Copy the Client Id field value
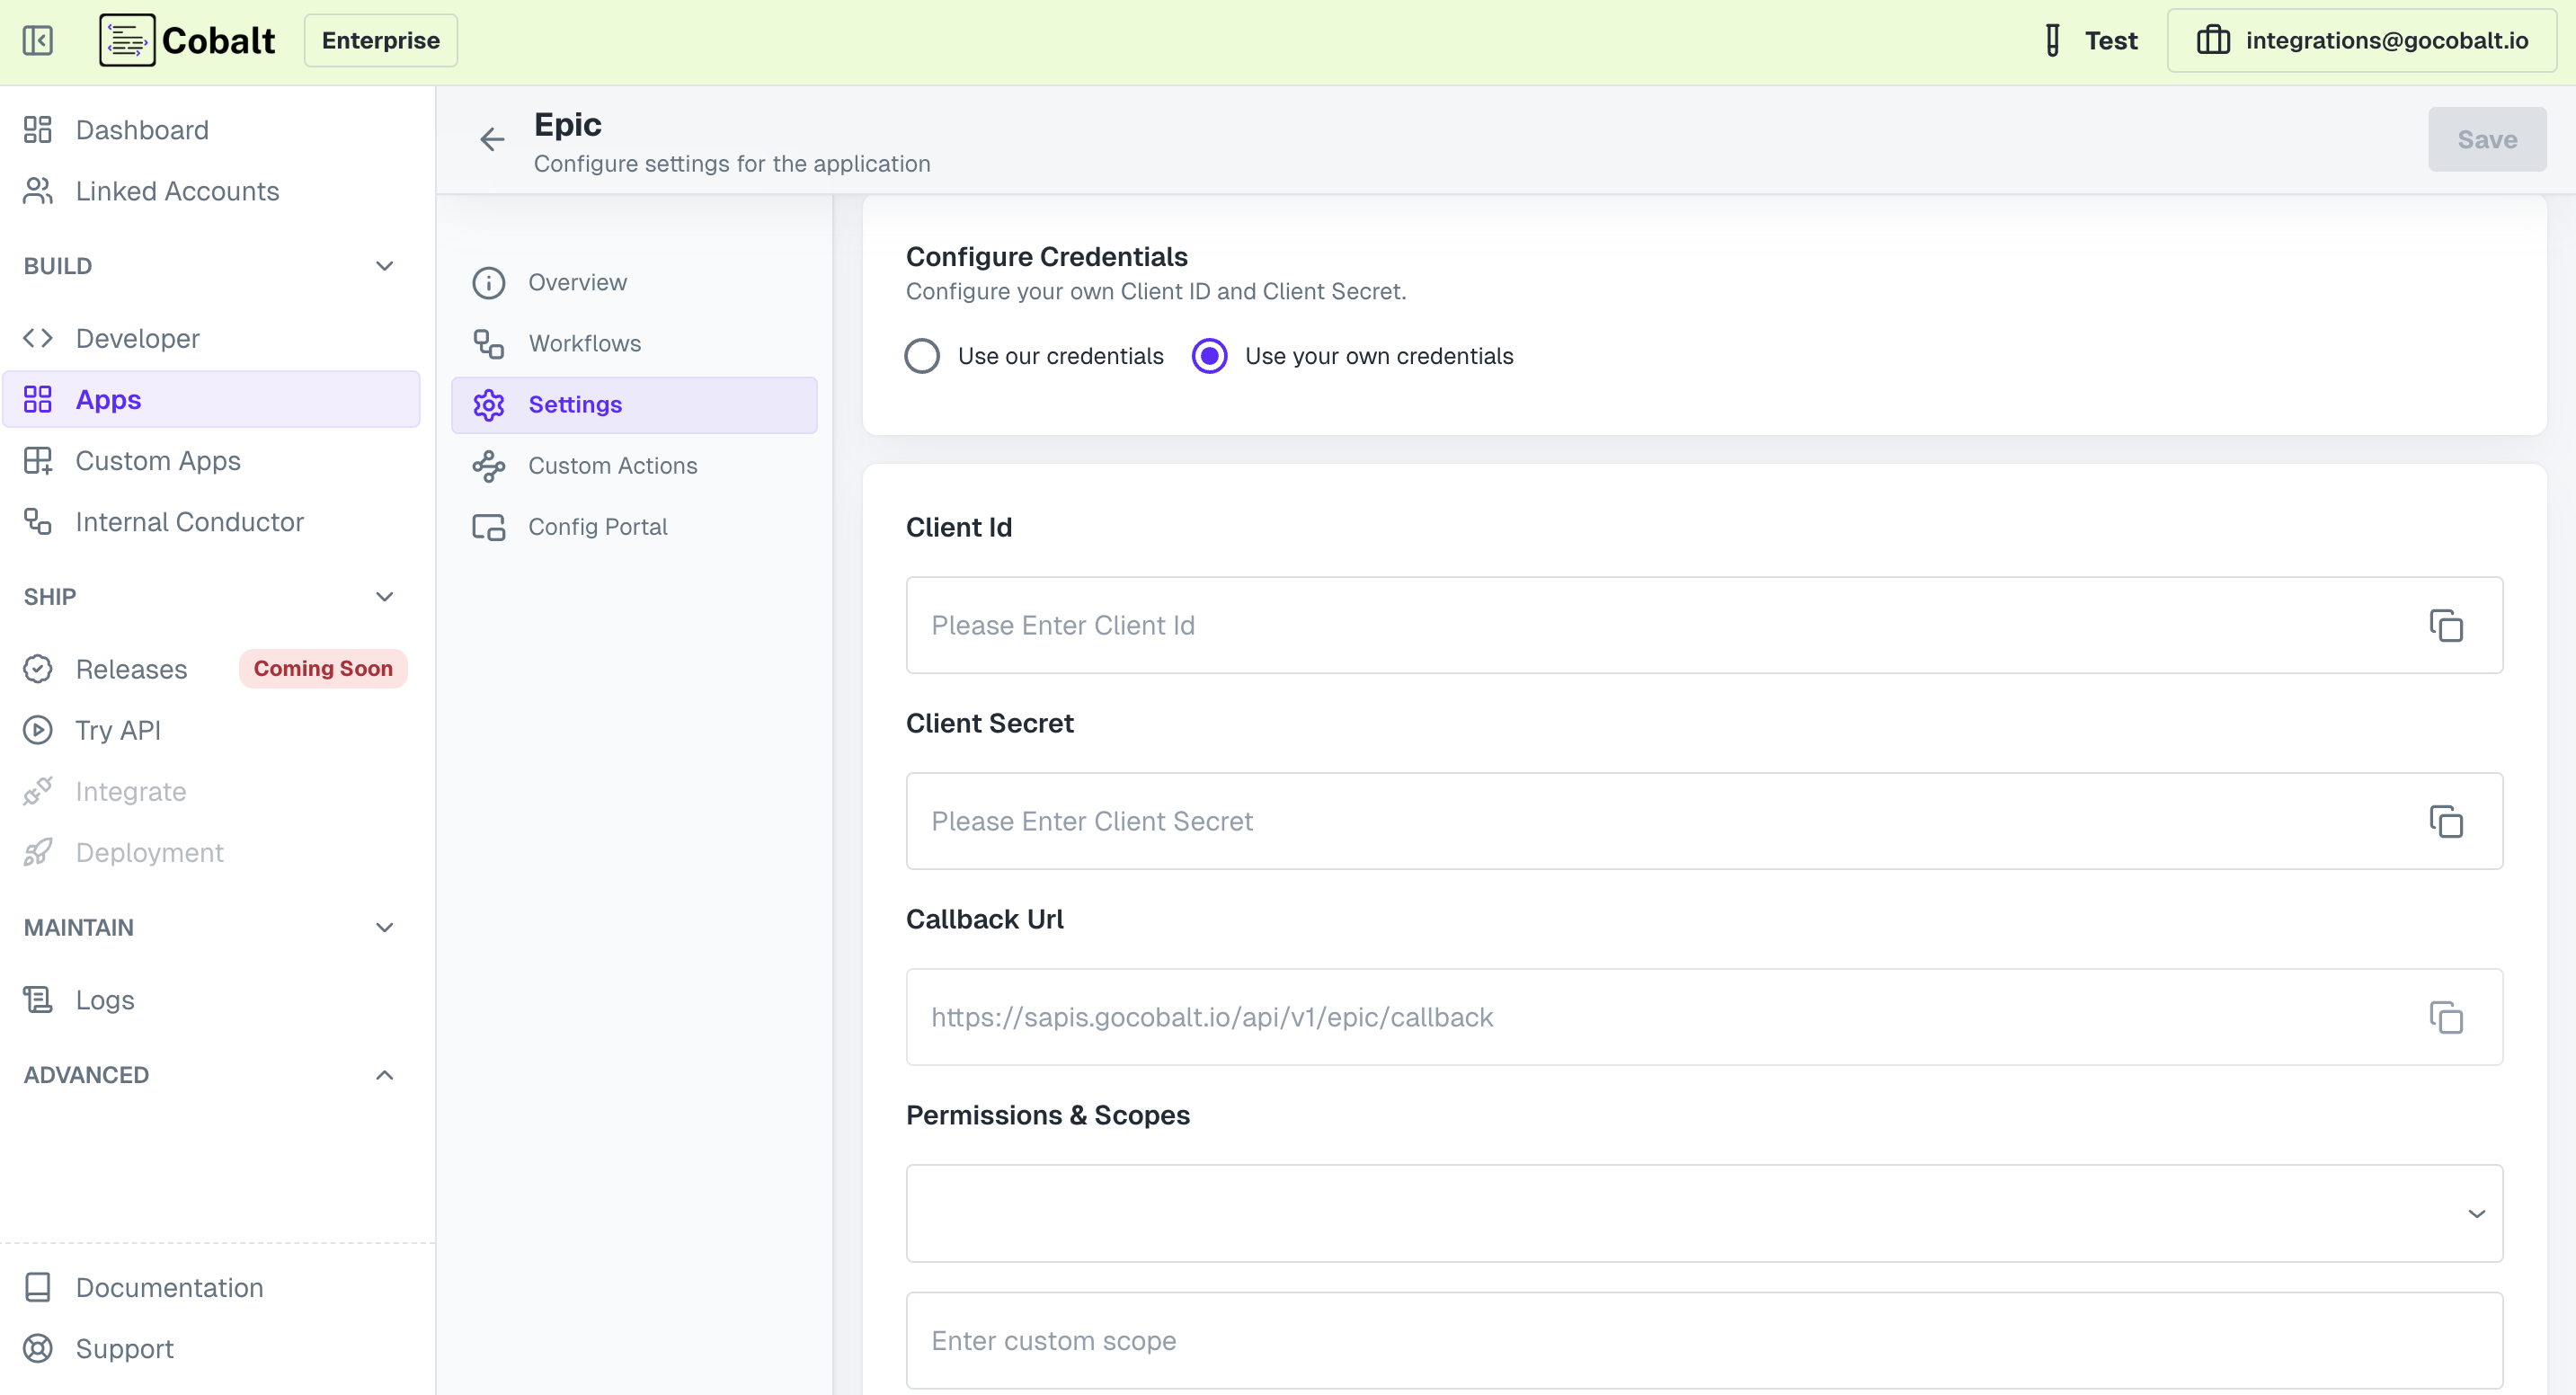Viewport: 2576px width, 1395px height. coord(2447,624)
